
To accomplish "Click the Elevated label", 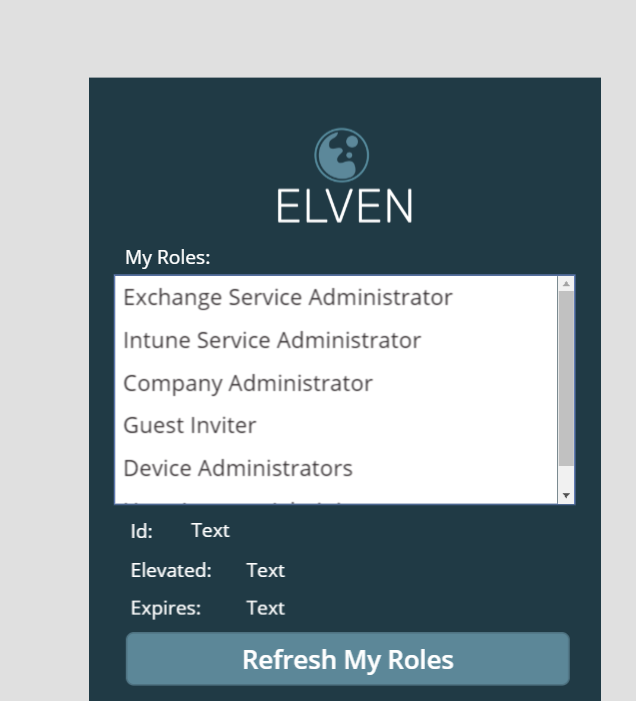I will point(171,570).
